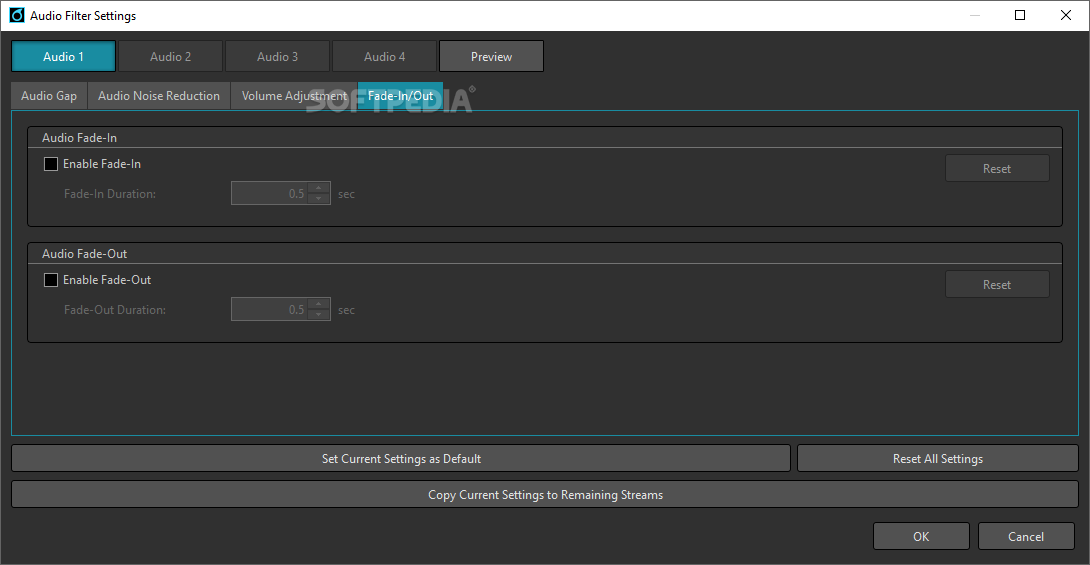1090x565 pixels.
Task: Enable the Fade-Out checkbox
Action: coord(51,280)
